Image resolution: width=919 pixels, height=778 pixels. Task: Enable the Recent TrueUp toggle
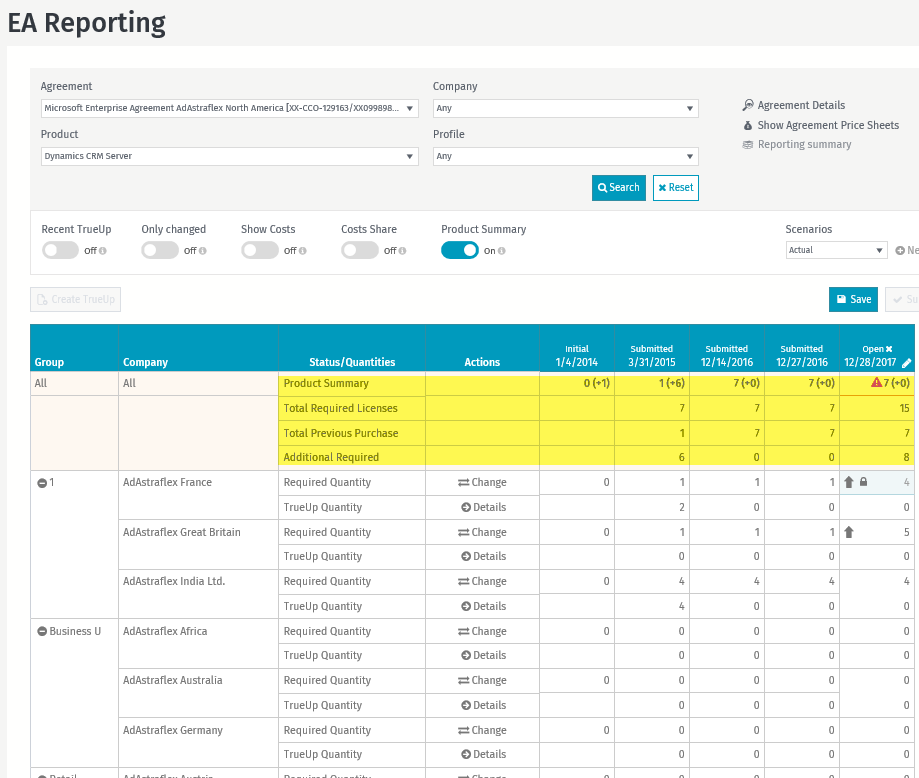(x=60, y=250)
